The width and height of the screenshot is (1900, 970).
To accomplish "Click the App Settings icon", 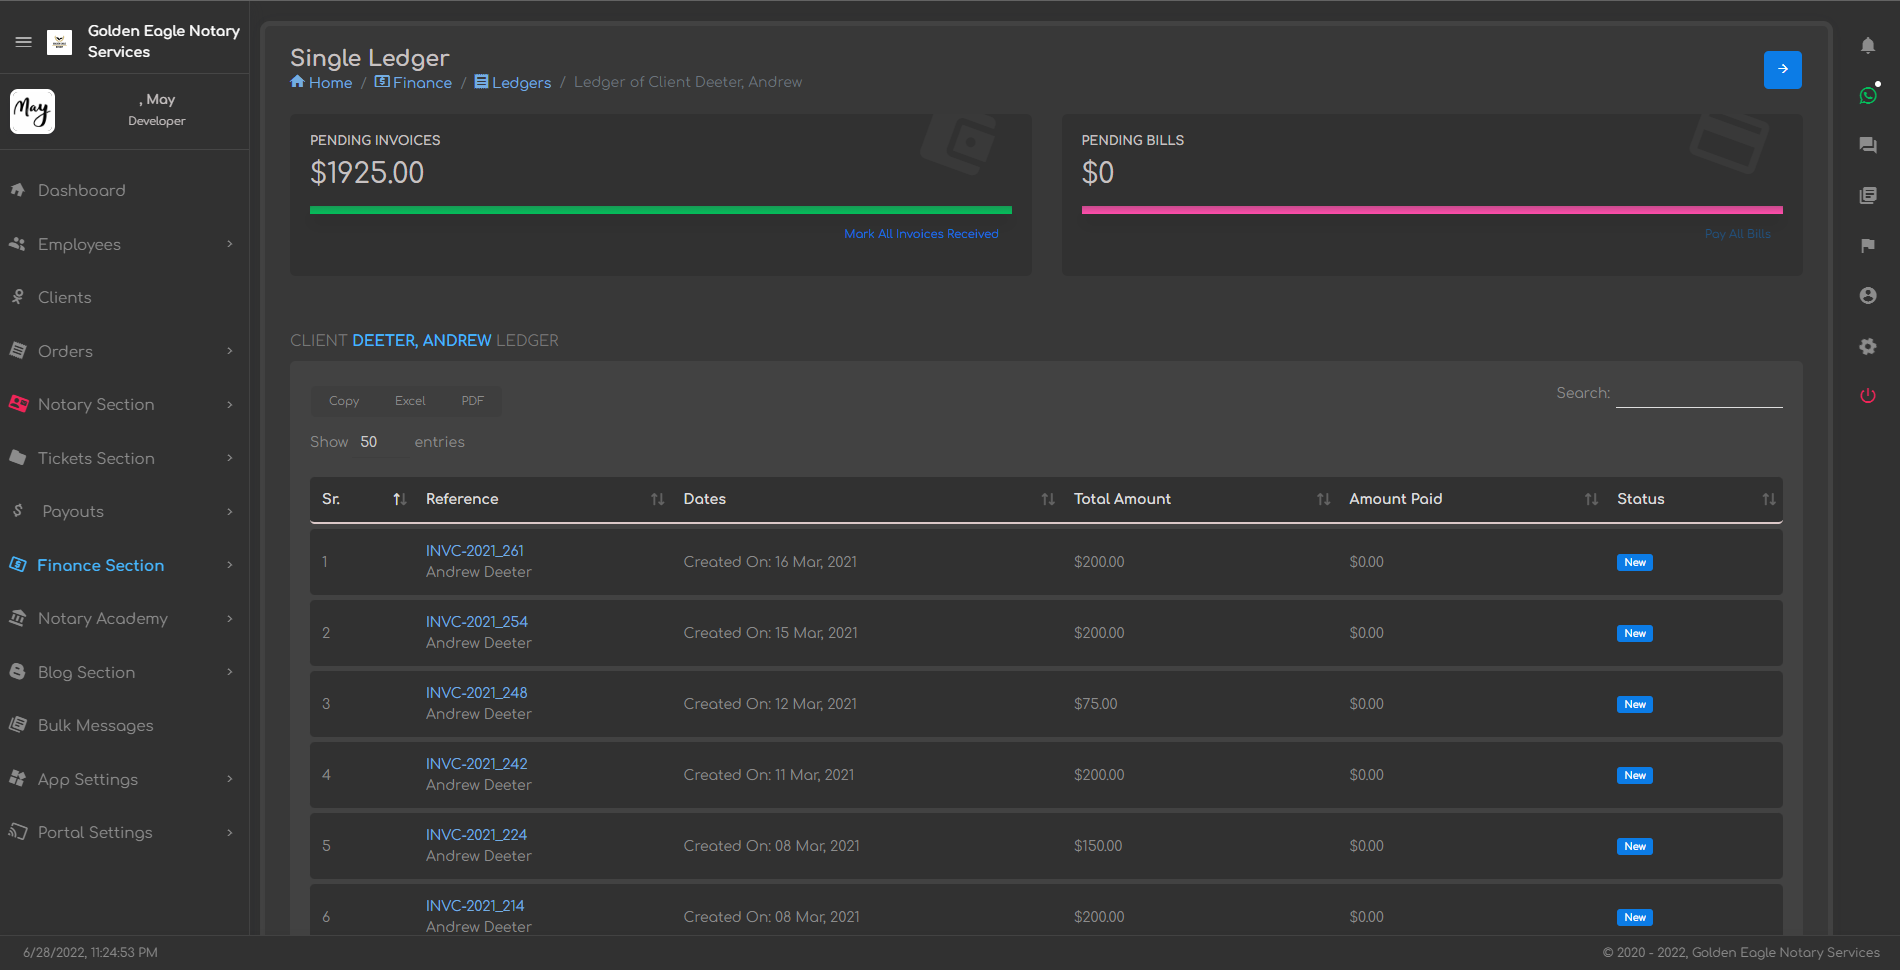I will 17,779.
